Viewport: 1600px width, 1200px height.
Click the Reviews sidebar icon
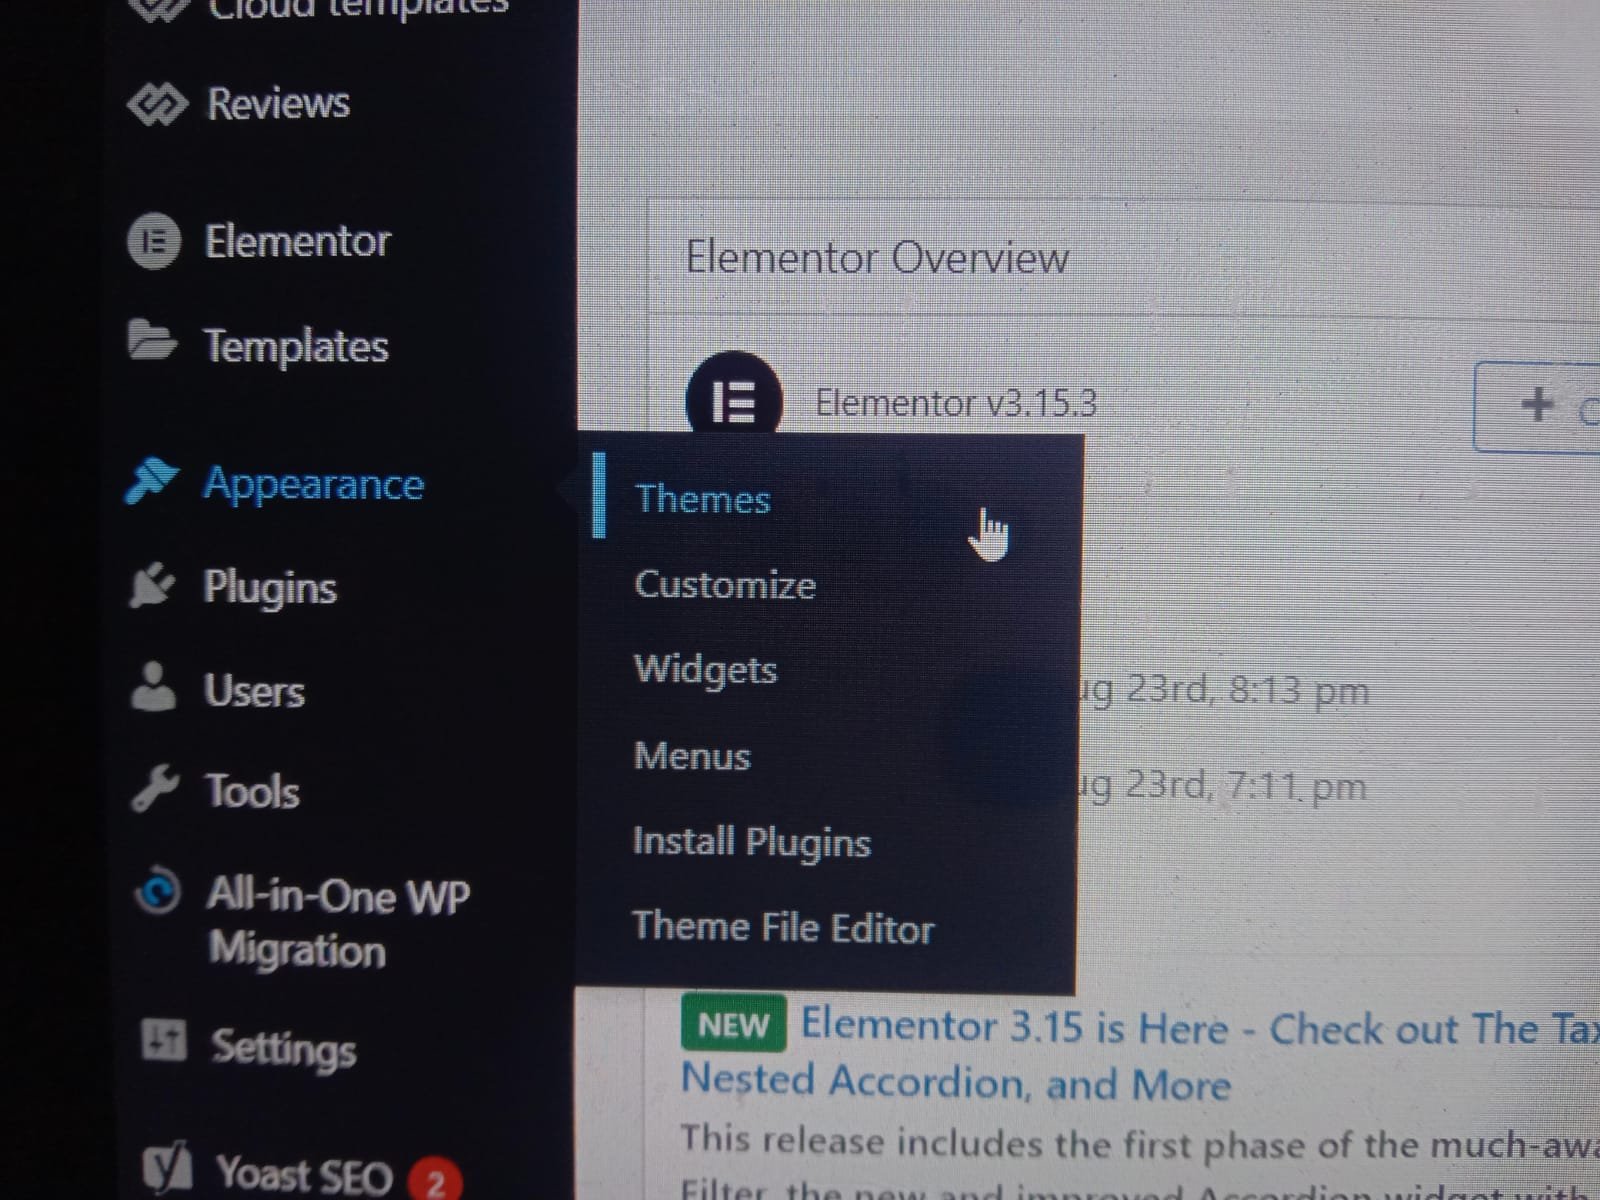(x=157, y=104)
